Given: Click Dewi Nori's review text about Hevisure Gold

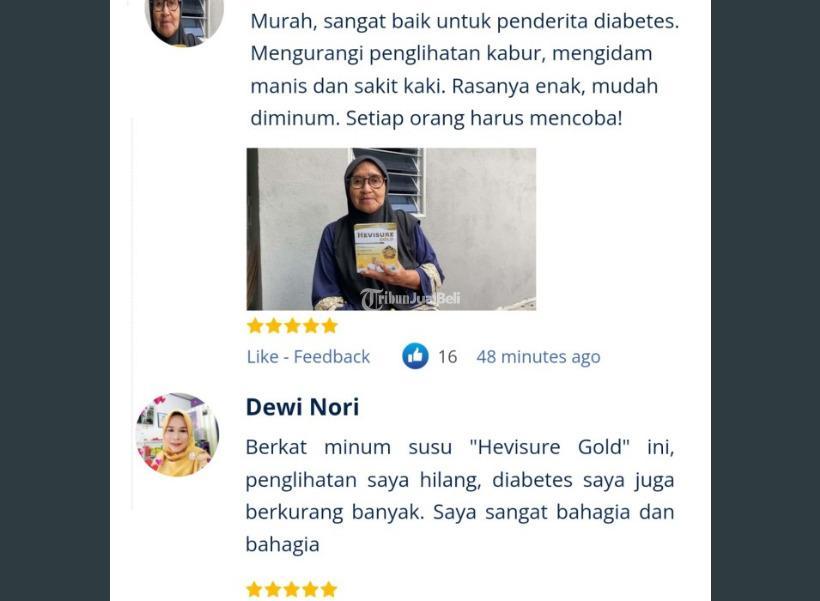Looking at the screenshot, I should (460, 495).
